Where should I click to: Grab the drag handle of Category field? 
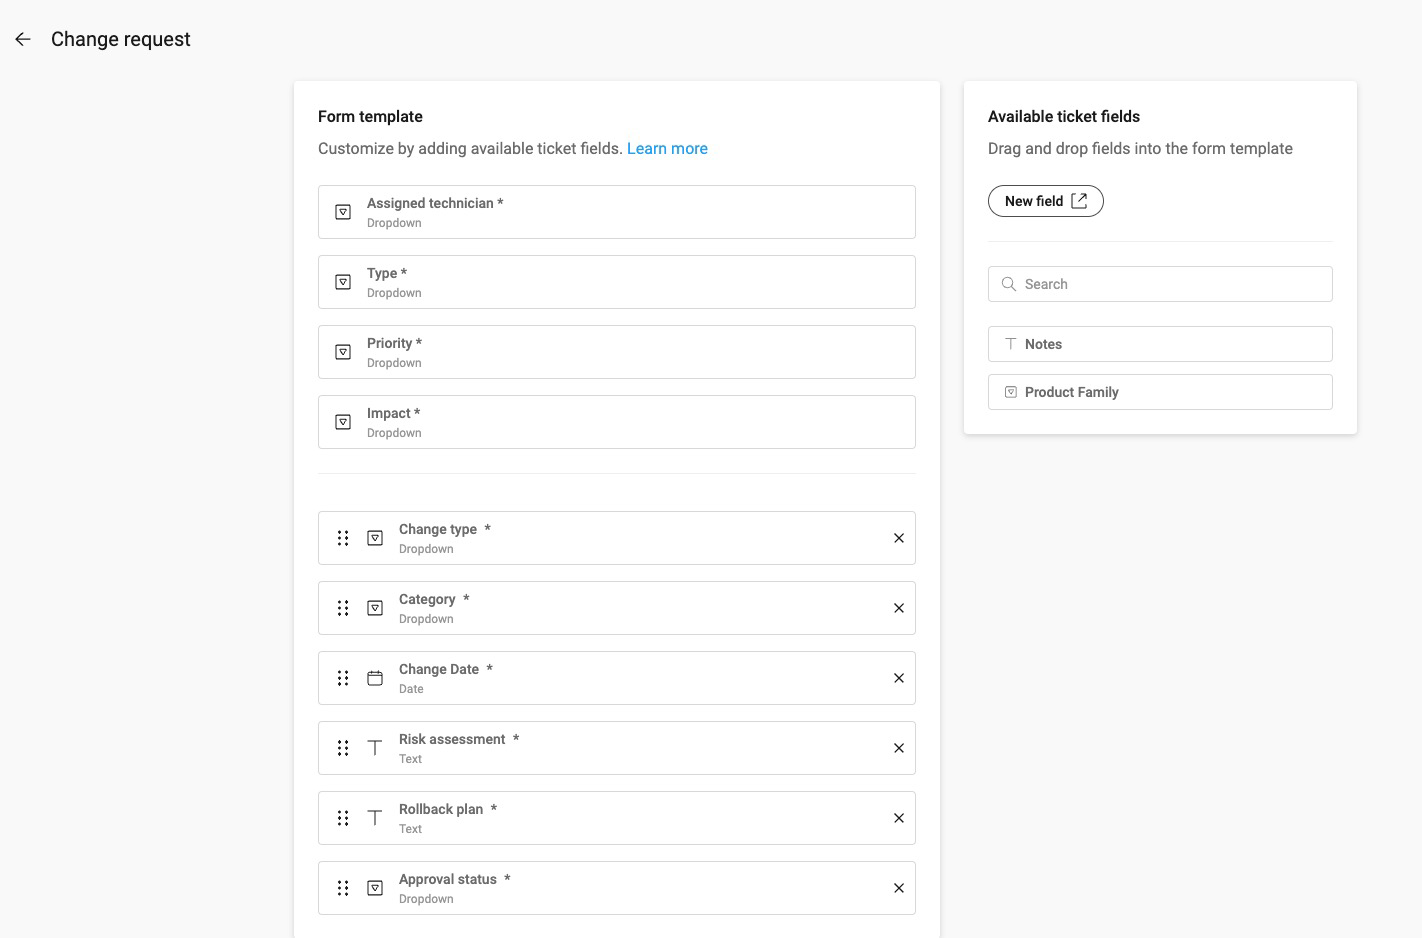343,608
